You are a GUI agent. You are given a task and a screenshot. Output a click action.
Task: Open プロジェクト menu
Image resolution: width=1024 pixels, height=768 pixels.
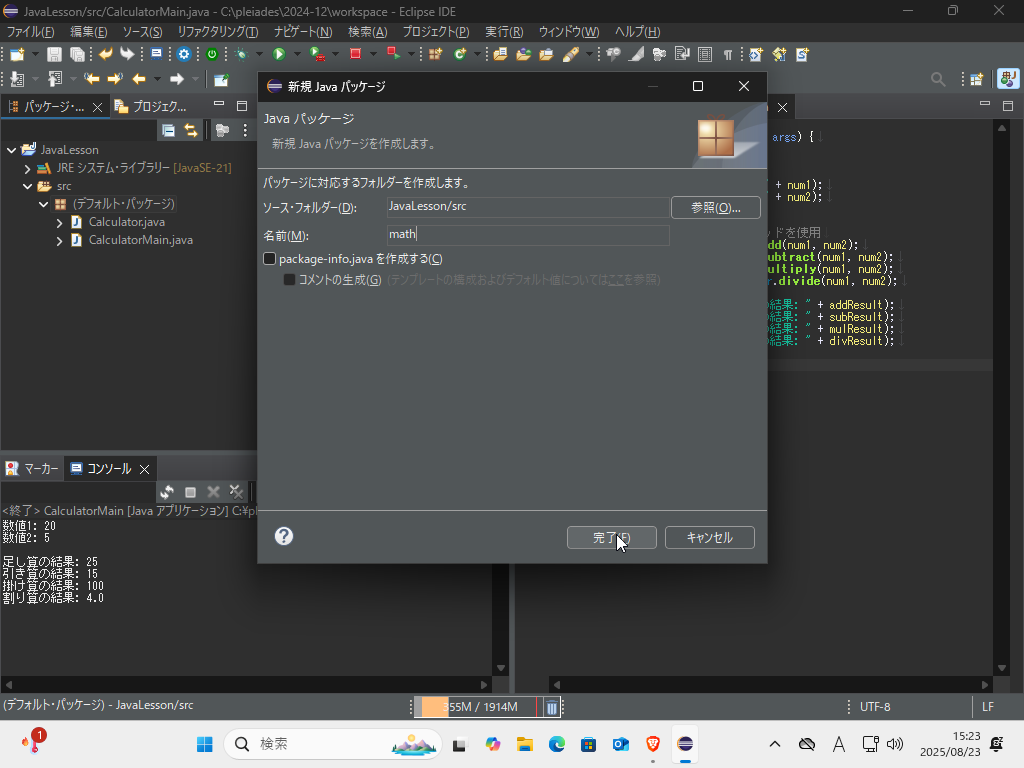tap(436, 31)
